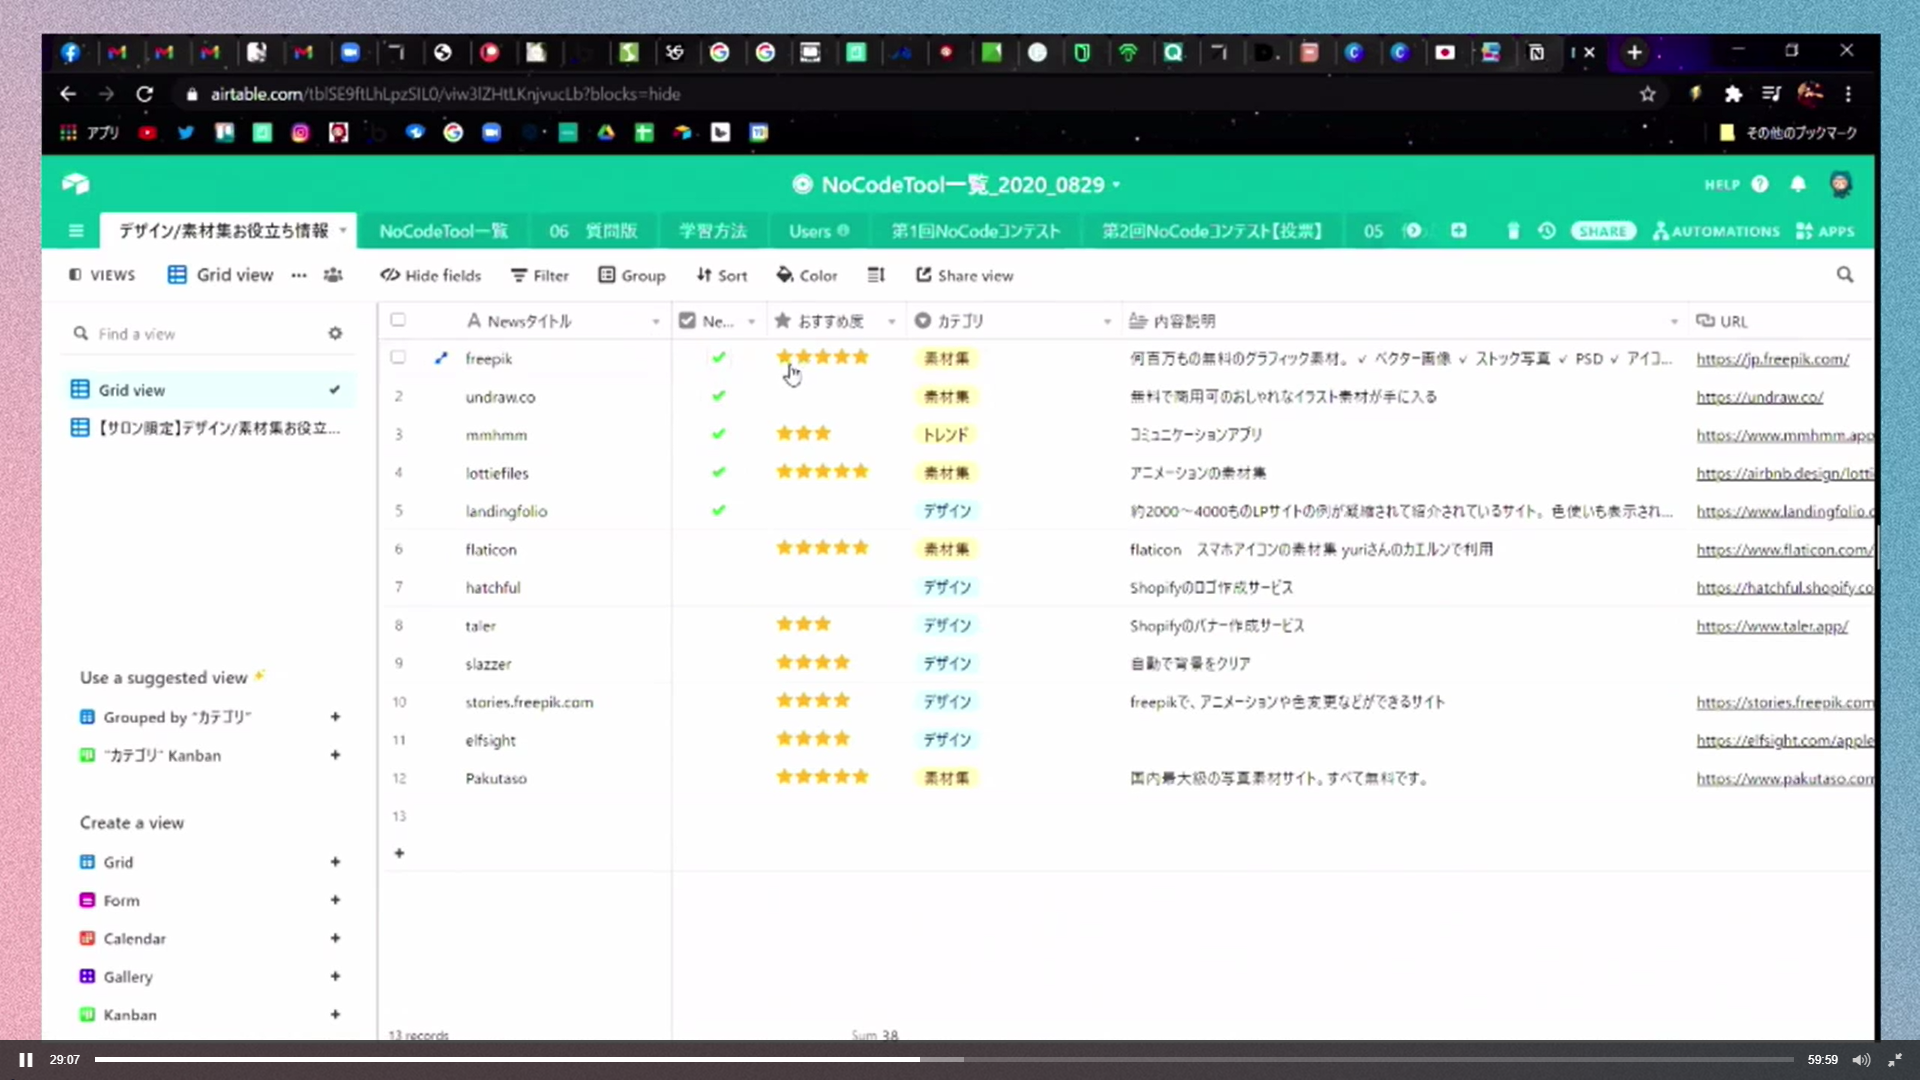Switch to 第1回NoCodeコンテスト tab

976,231
